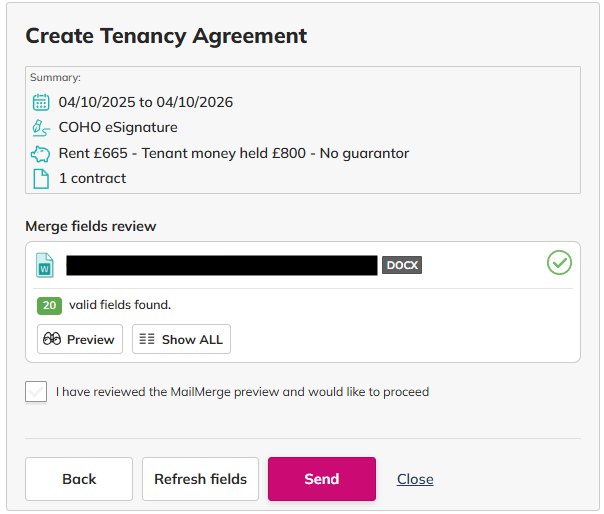The image size is (604, 514).
Task: Click the list icon on Show ALL
Action: [147, 339]
